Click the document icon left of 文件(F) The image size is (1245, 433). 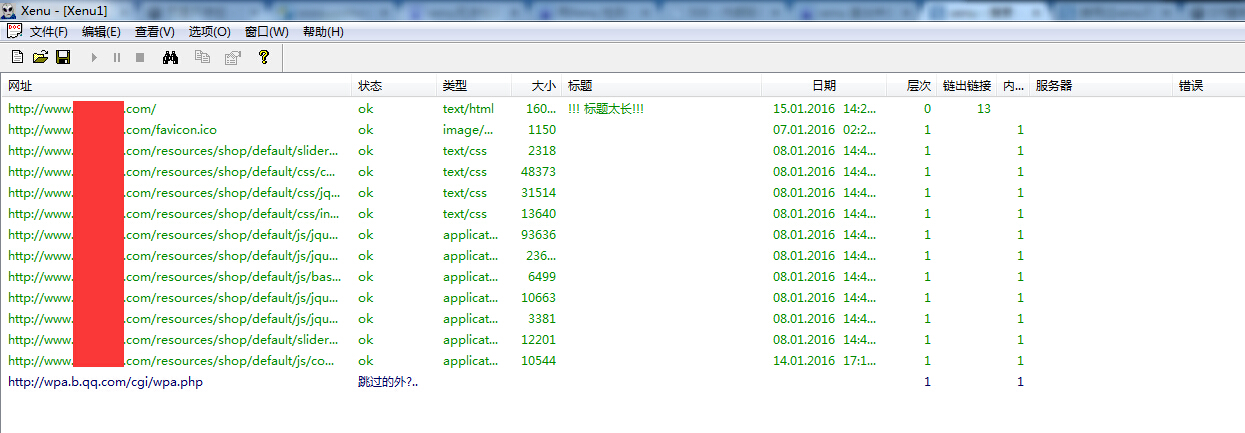(14, 31)
